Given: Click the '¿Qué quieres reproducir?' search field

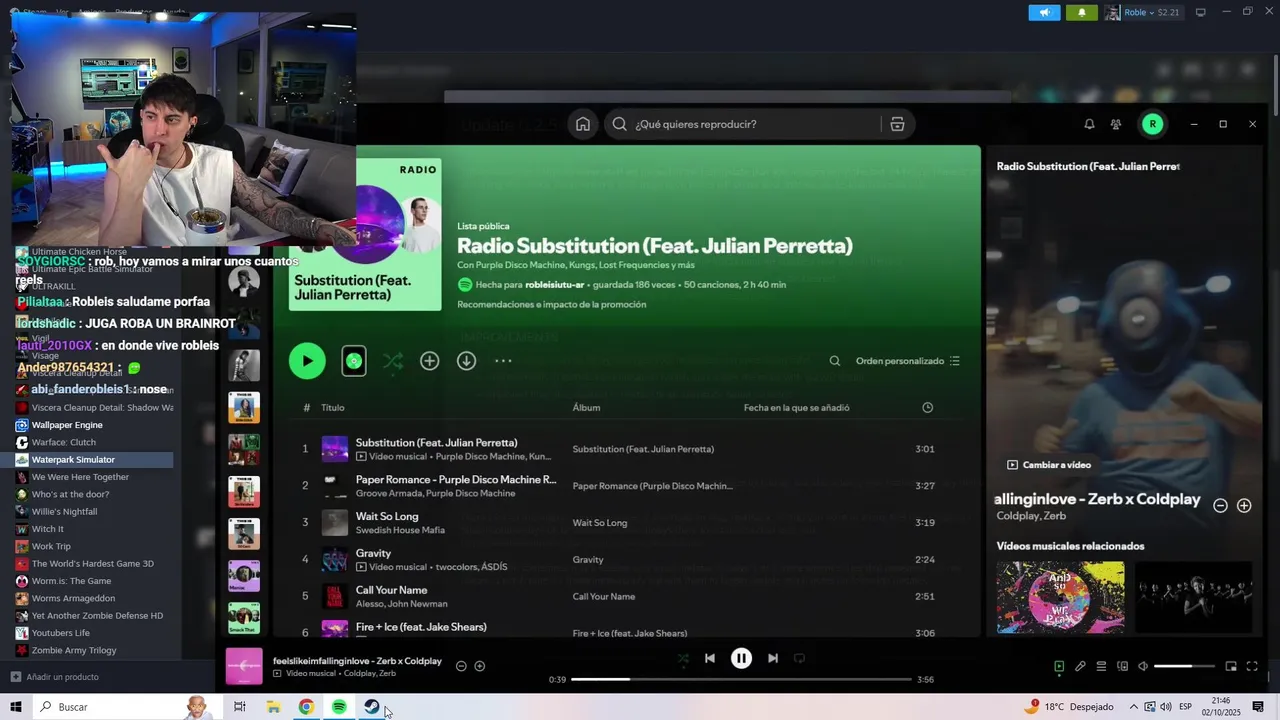Looking at the screenshot, I should pyautogui.click(x=744, y=124).
